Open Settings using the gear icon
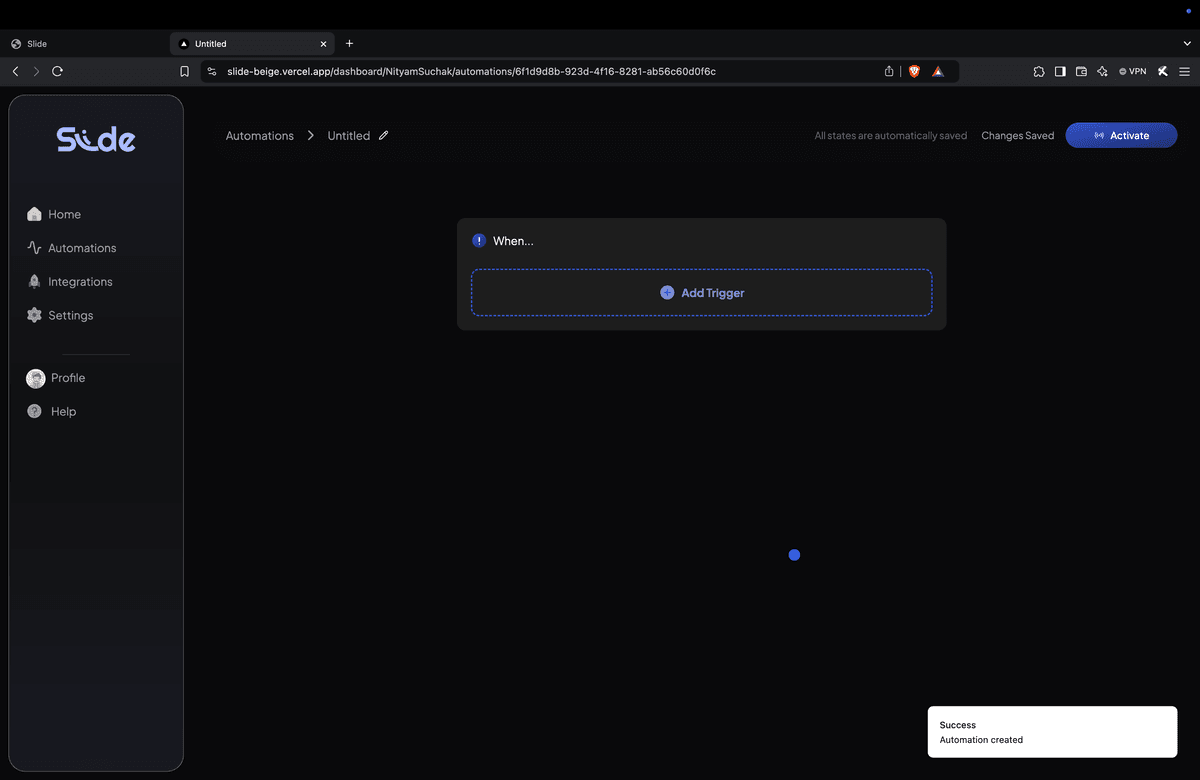The width and height of the screenshot is (1200, 780). click(x=32, y=315)
